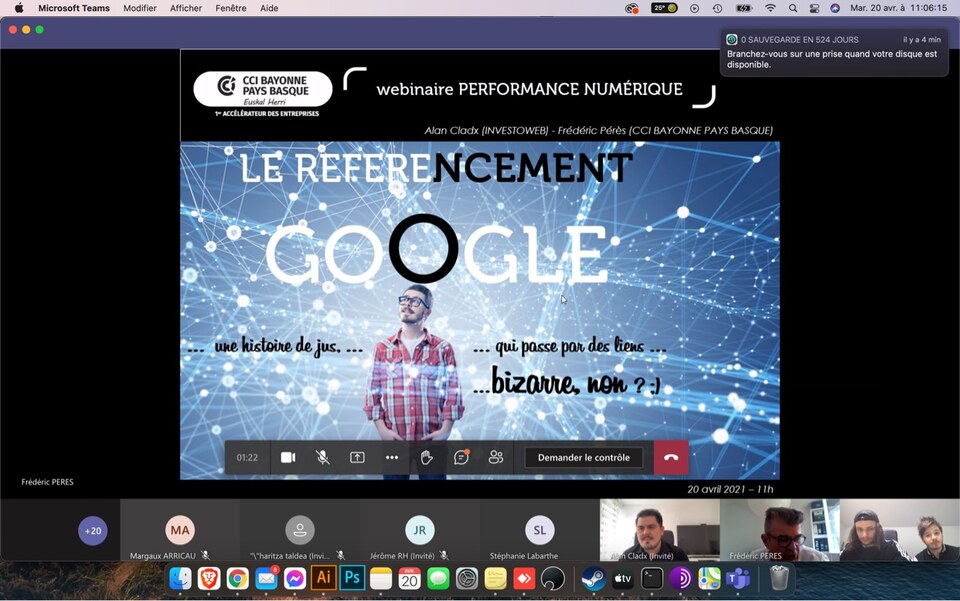Open Notes app in the Dock
The image size is (960, 601).
(x=381, y=578)
